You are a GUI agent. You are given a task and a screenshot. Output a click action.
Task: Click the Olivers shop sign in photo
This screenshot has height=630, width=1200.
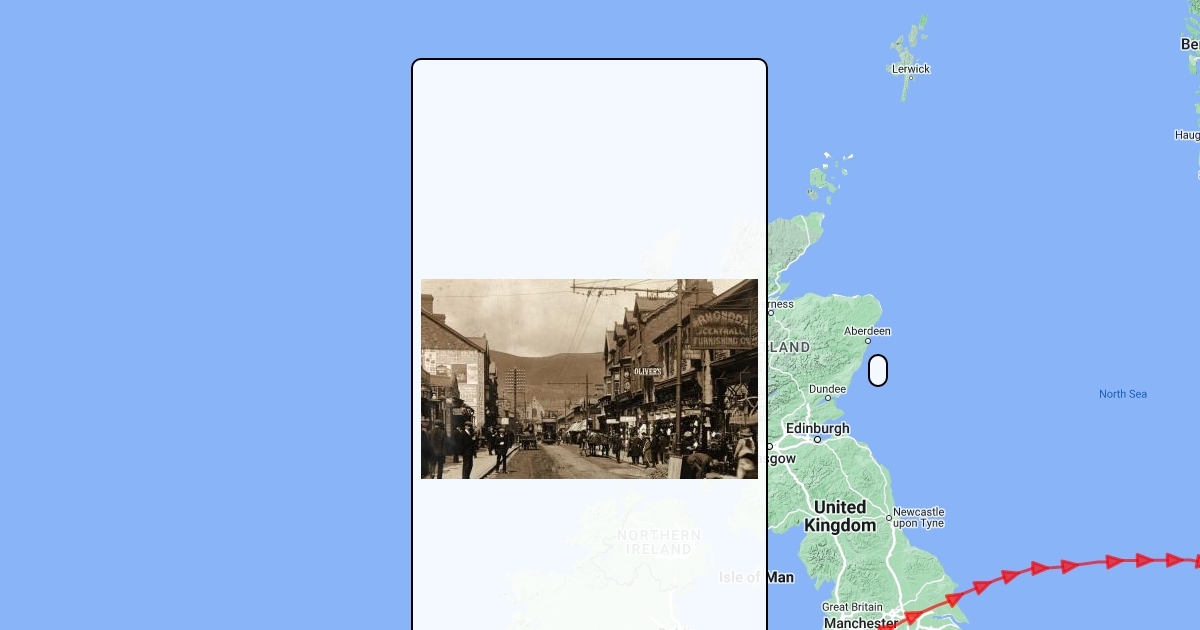647,371
